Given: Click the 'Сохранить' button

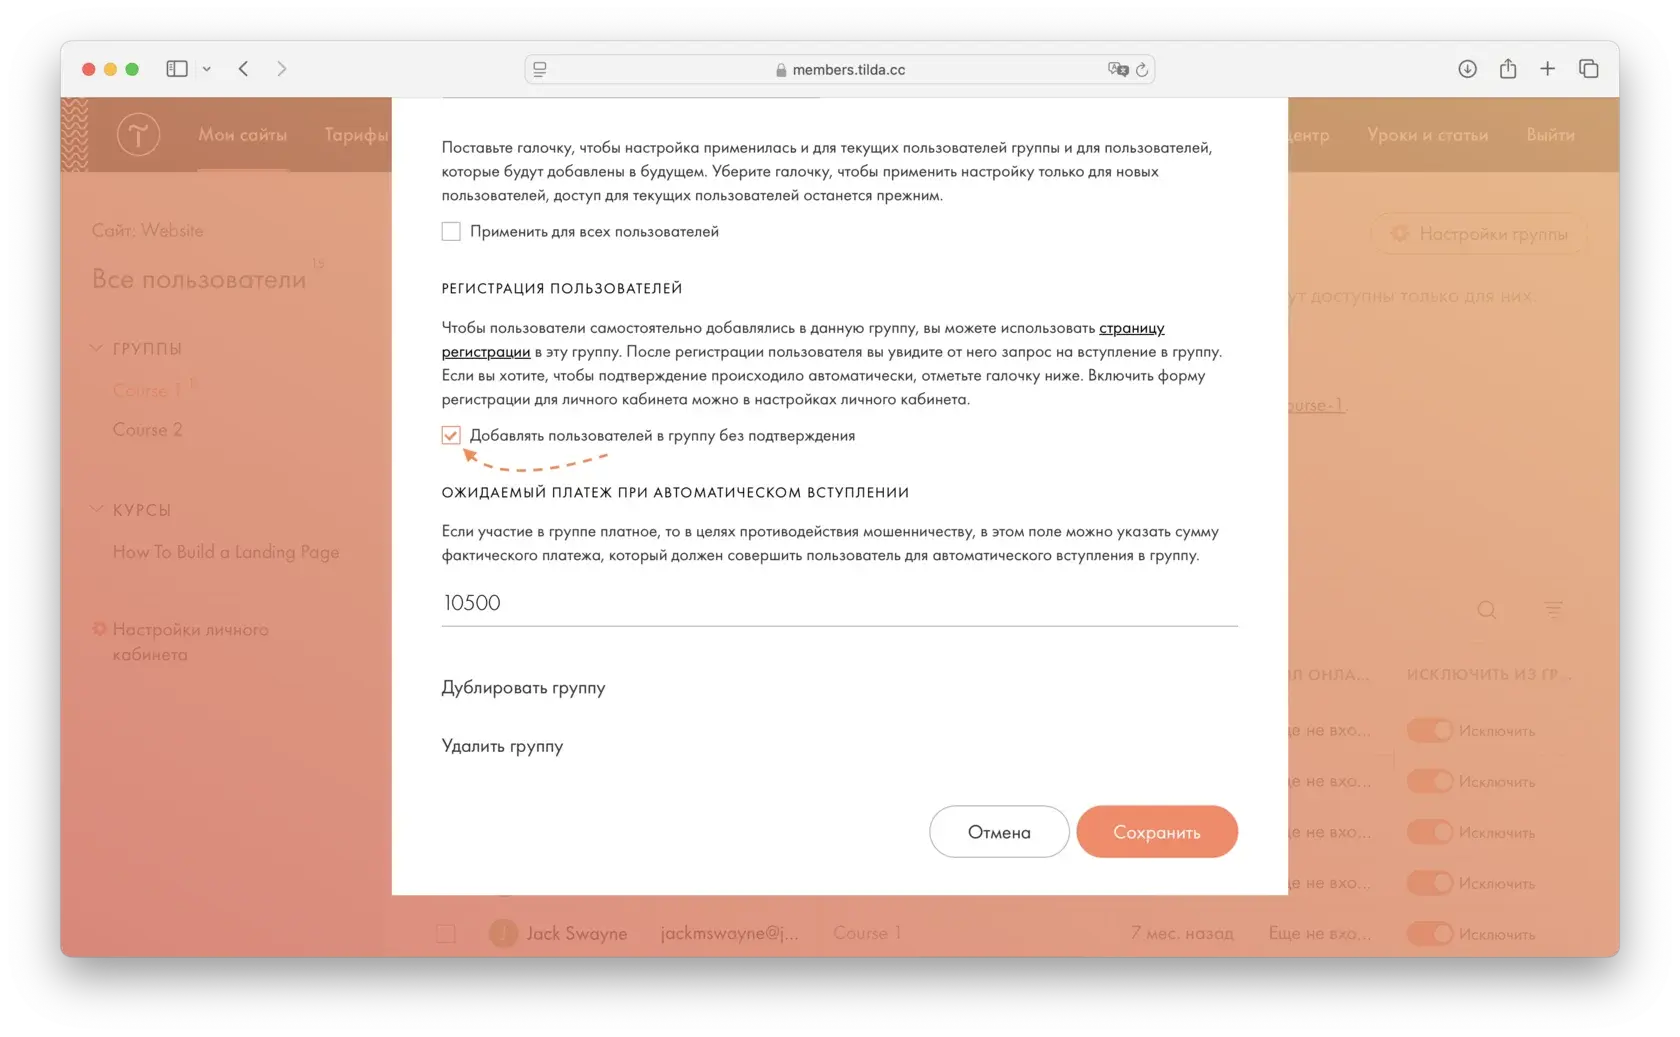Looking at the screenshot, I should (x=1157, y=832).
